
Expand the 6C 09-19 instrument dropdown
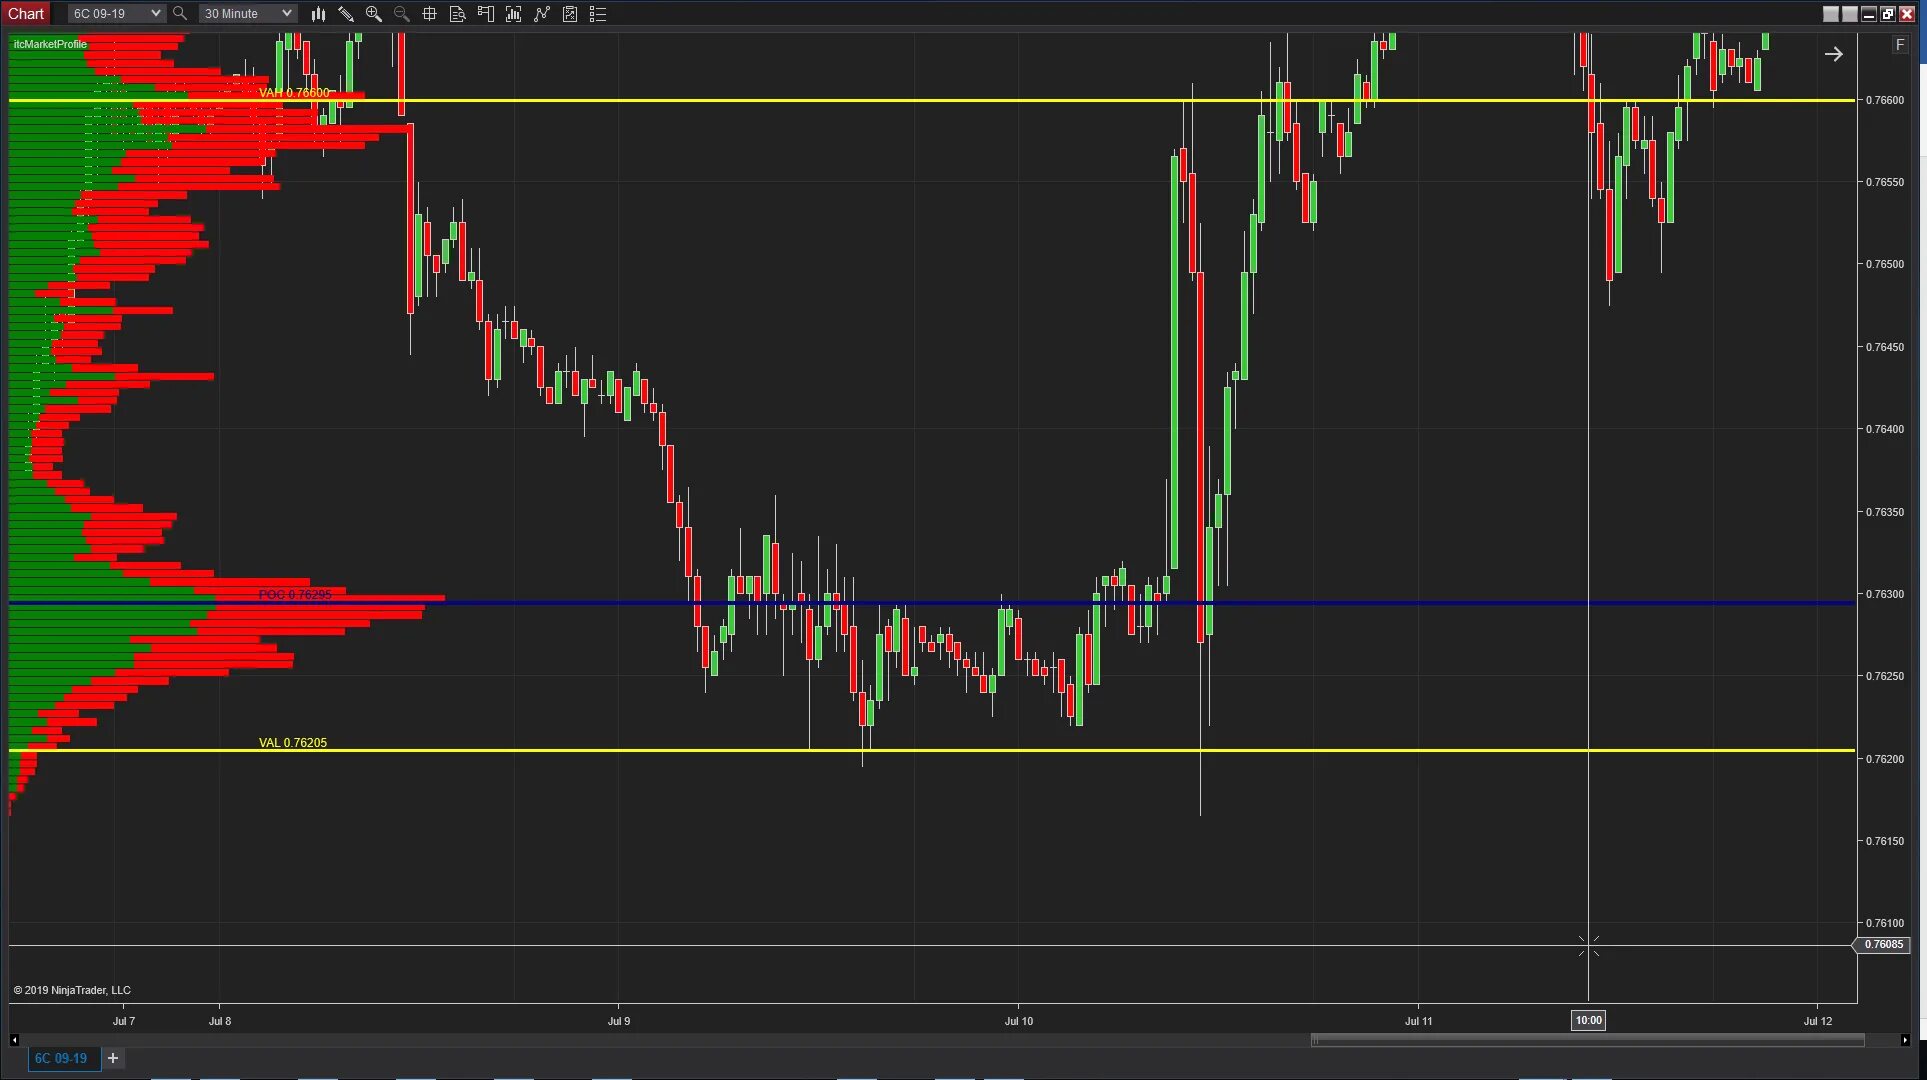coord(155,14)
